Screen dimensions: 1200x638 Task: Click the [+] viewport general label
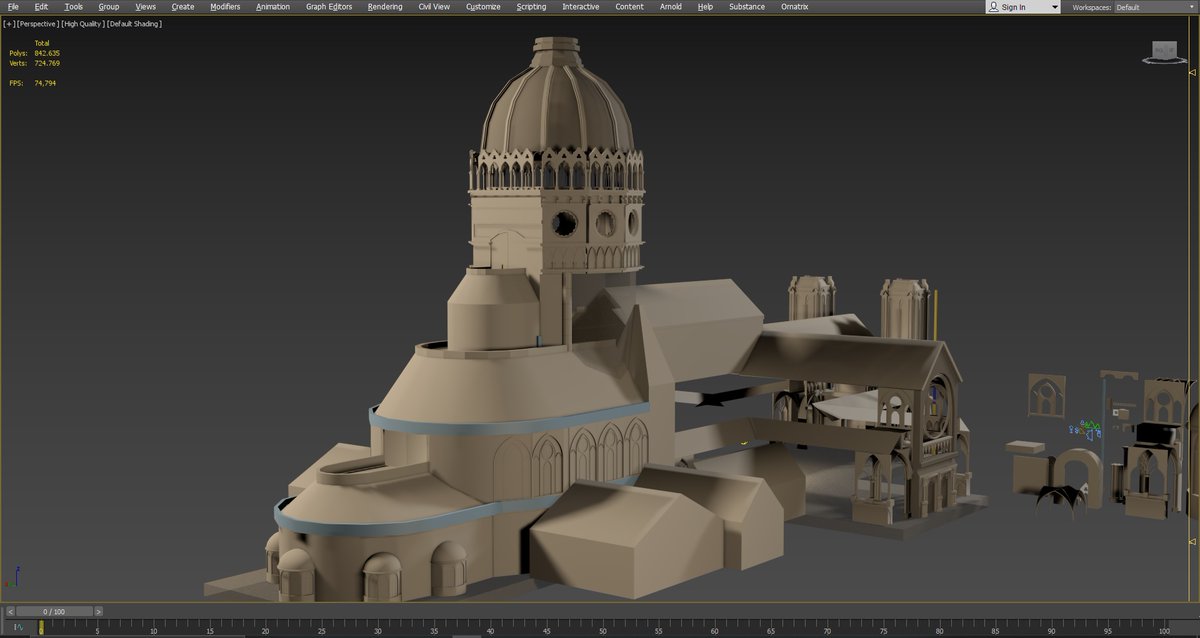[9, 24]
